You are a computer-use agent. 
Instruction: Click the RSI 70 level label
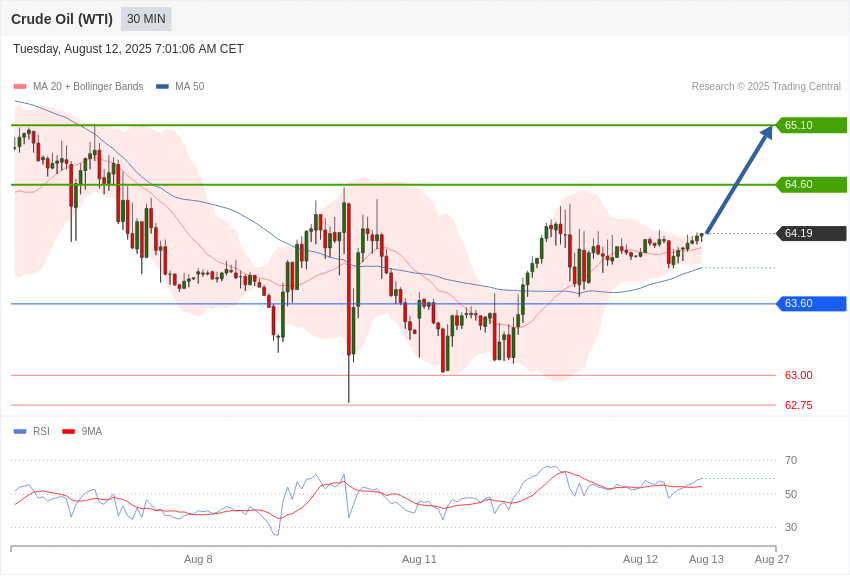pos(791,461)
